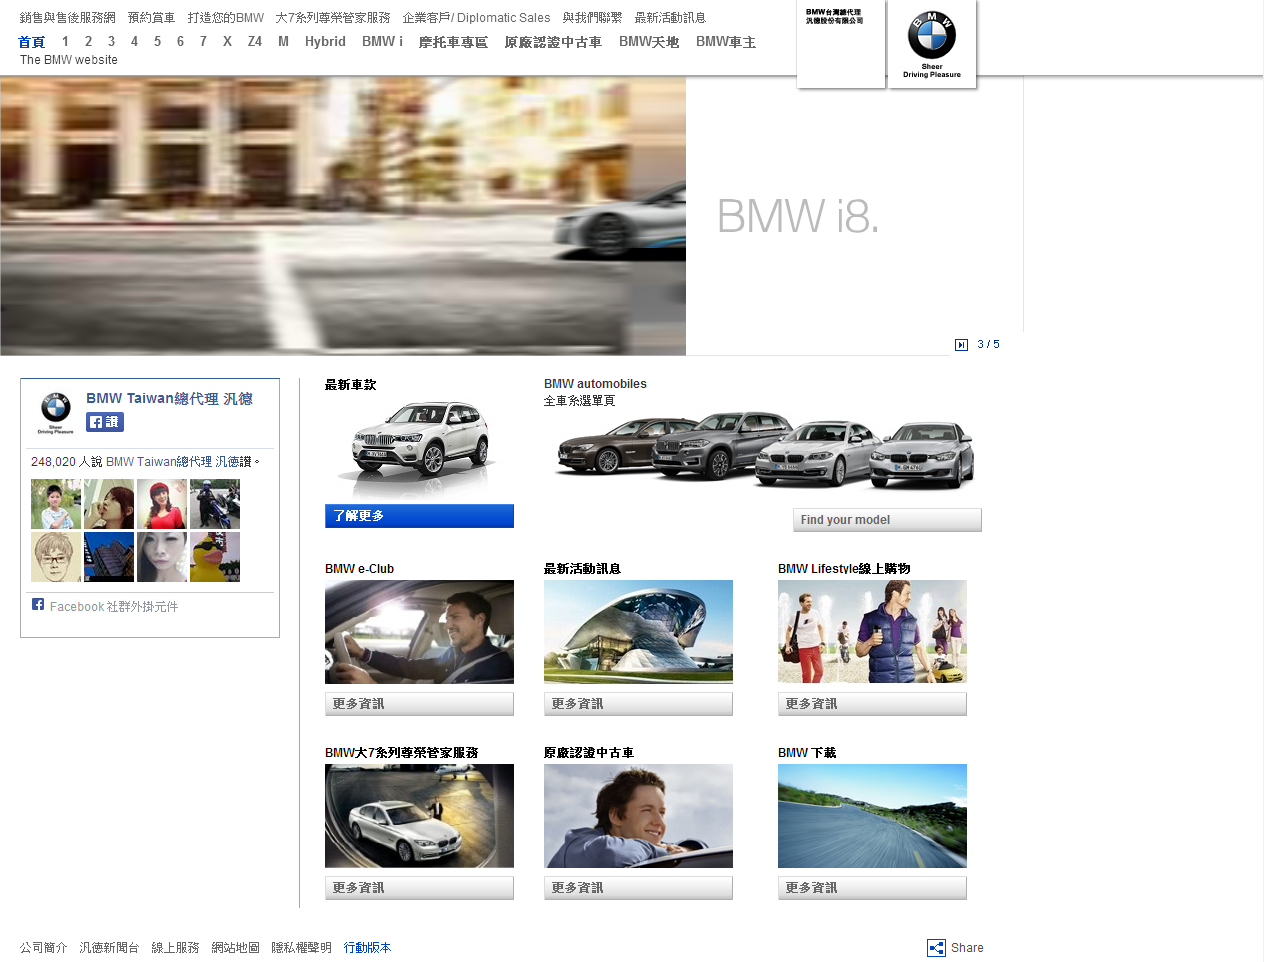Open the M models menu item

(x=283, y=42)
